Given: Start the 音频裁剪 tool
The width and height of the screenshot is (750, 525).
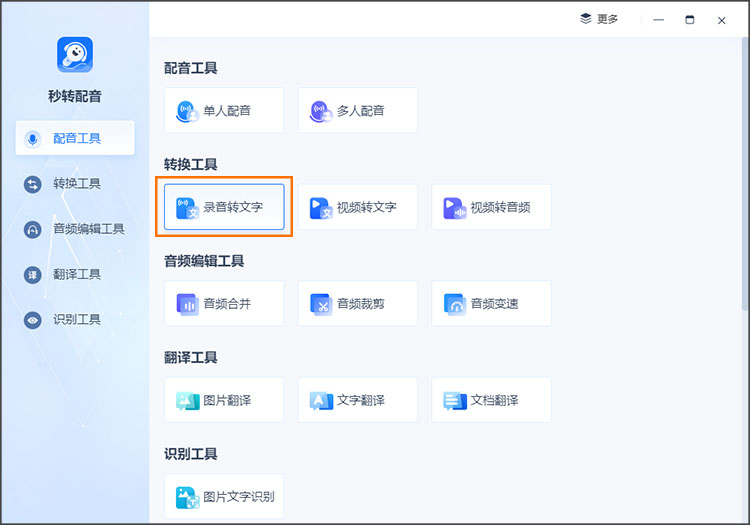Looking at the screenshot, I should pos(358,304).
